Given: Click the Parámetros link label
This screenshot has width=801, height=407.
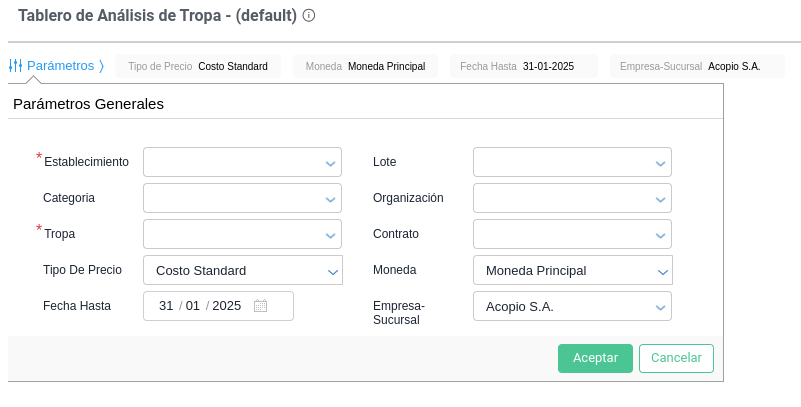Looking at the screenshot, I should [x=60, y=66].
